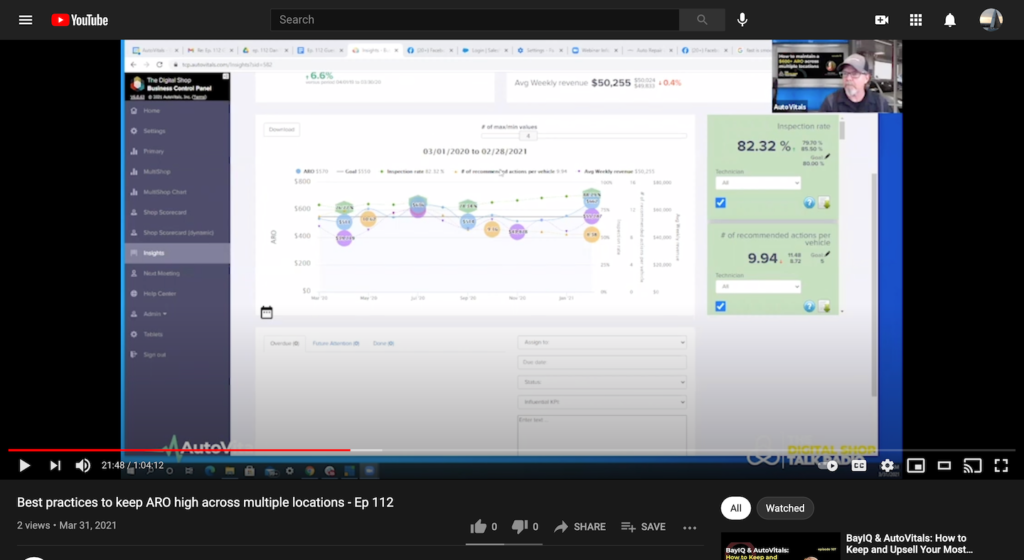Select the Watched filter chip

coord(785,508)
